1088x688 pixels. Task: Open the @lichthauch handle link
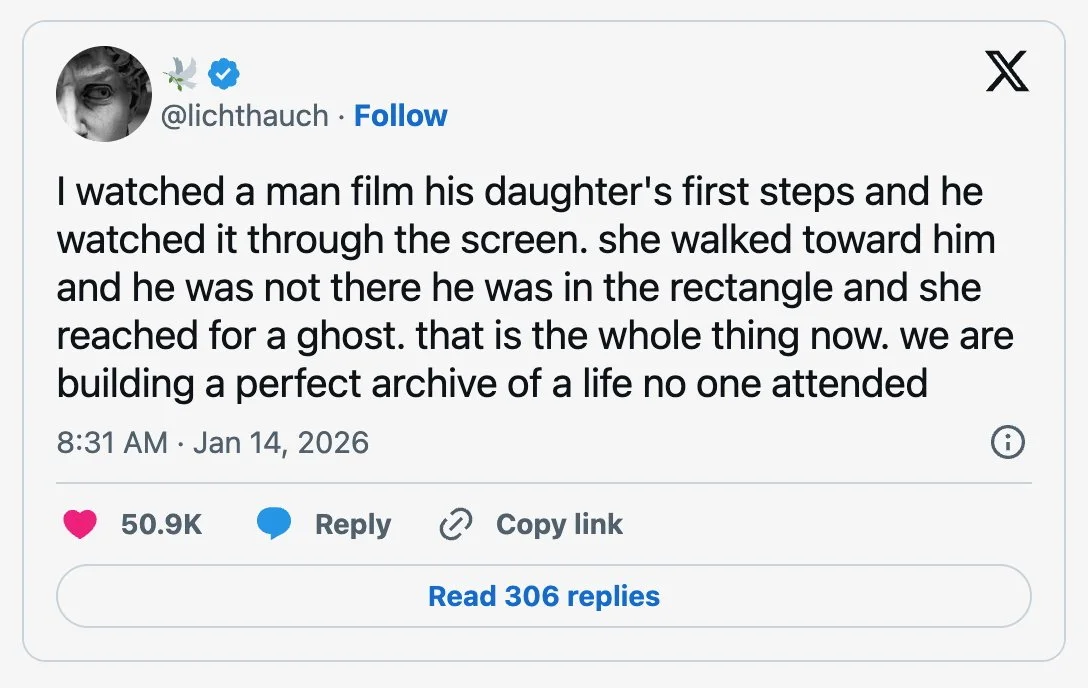coord(244,116)
